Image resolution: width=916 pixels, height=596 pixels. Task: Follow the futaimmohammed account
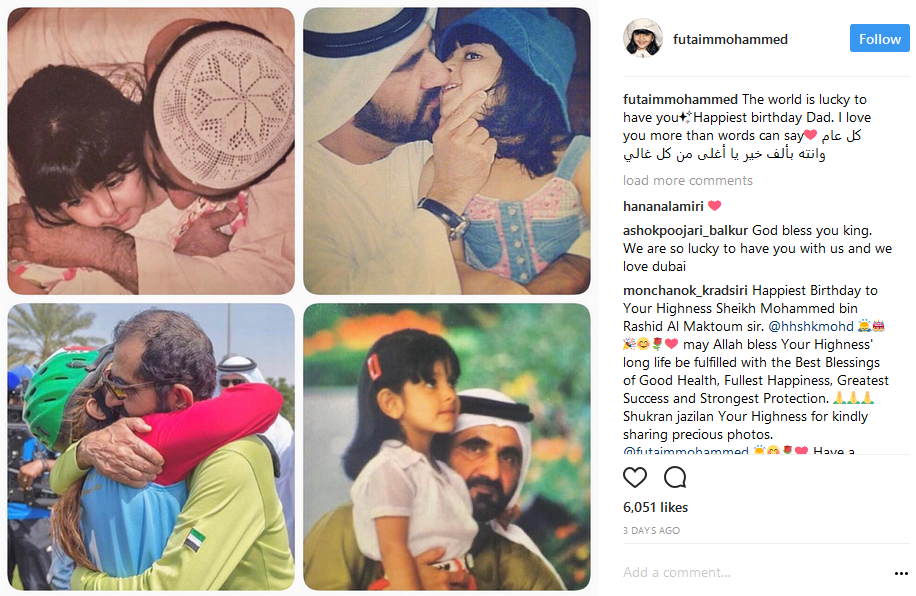[879, 39]
